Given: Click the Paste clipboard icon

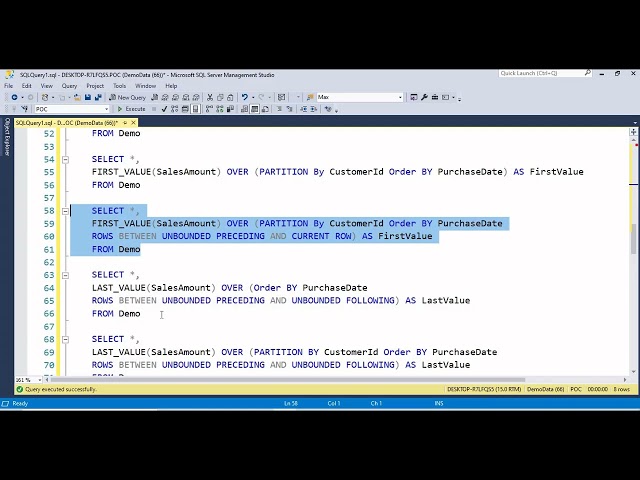Looking at the screenshot, I should (230, 97).
